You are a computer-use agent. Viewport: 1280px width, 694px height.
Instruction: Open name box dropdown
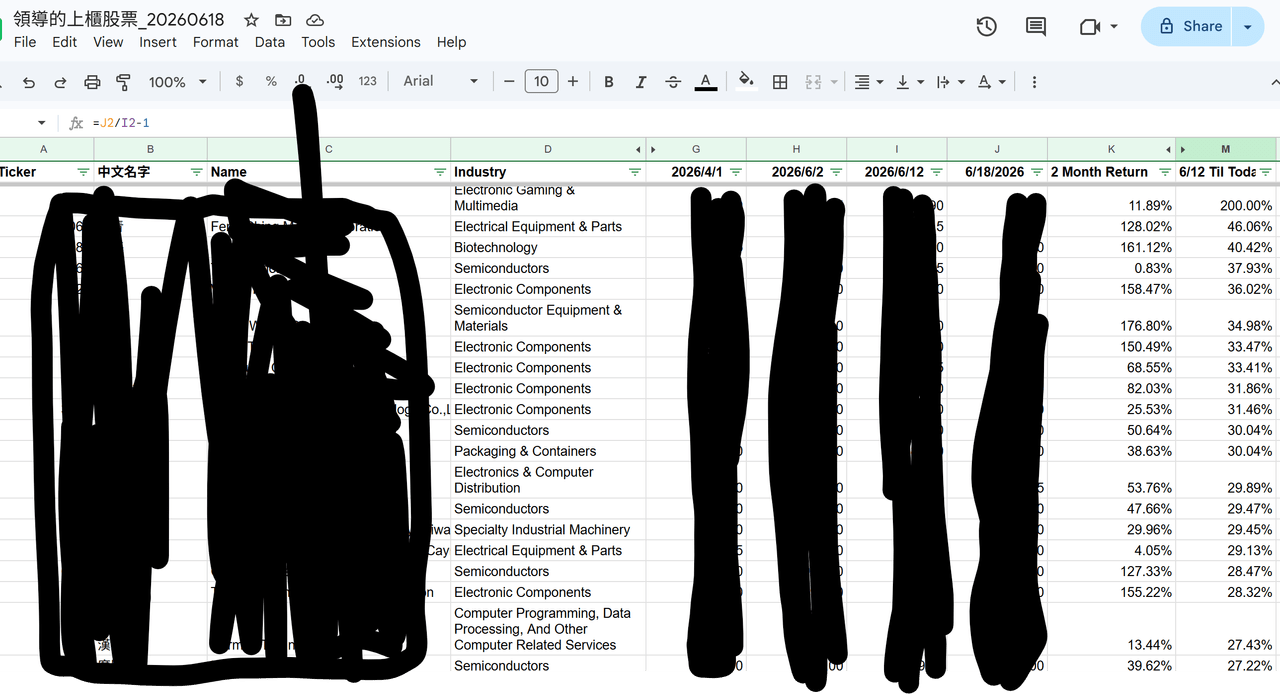coord(42,123)
